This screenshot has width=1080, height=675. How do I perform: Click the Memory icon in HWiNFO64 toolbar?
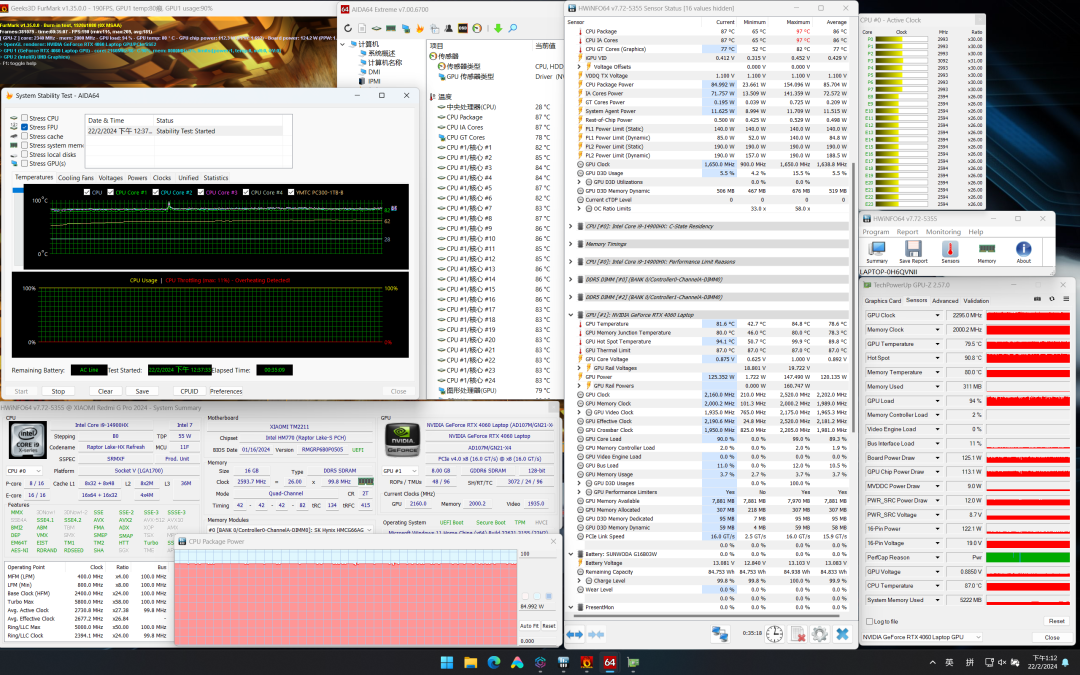click(986, 250)
